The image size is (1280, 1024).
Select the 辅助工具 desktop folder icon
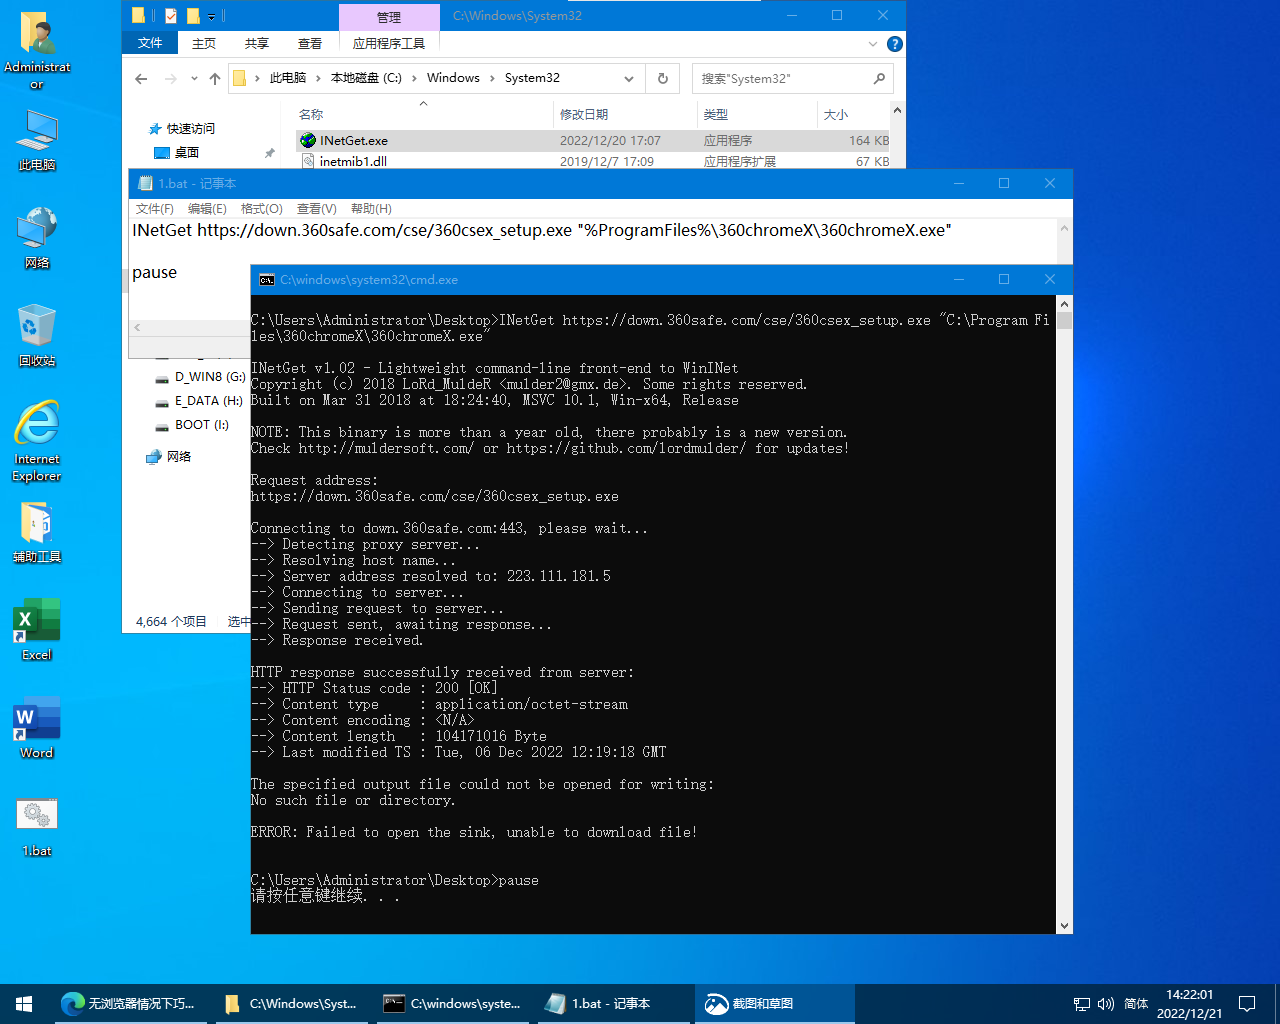[37, 532]
